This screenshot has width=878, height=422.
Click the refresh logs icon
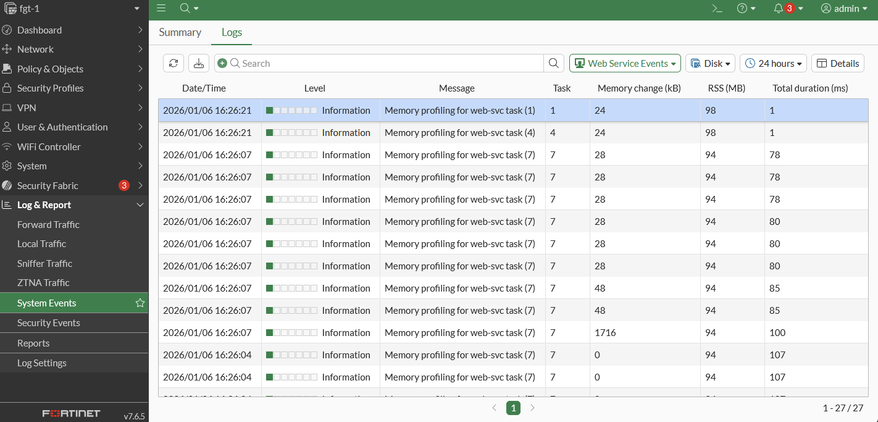pos(173,63)
